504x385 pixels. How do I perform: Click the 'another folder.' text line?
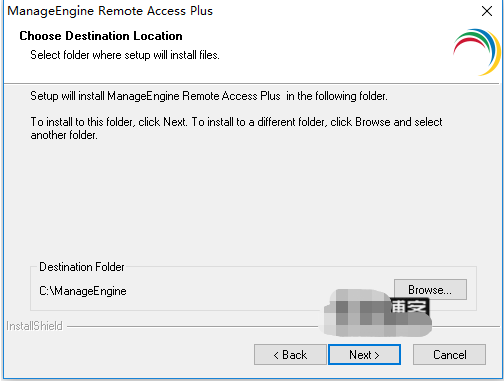click(64, 135)
